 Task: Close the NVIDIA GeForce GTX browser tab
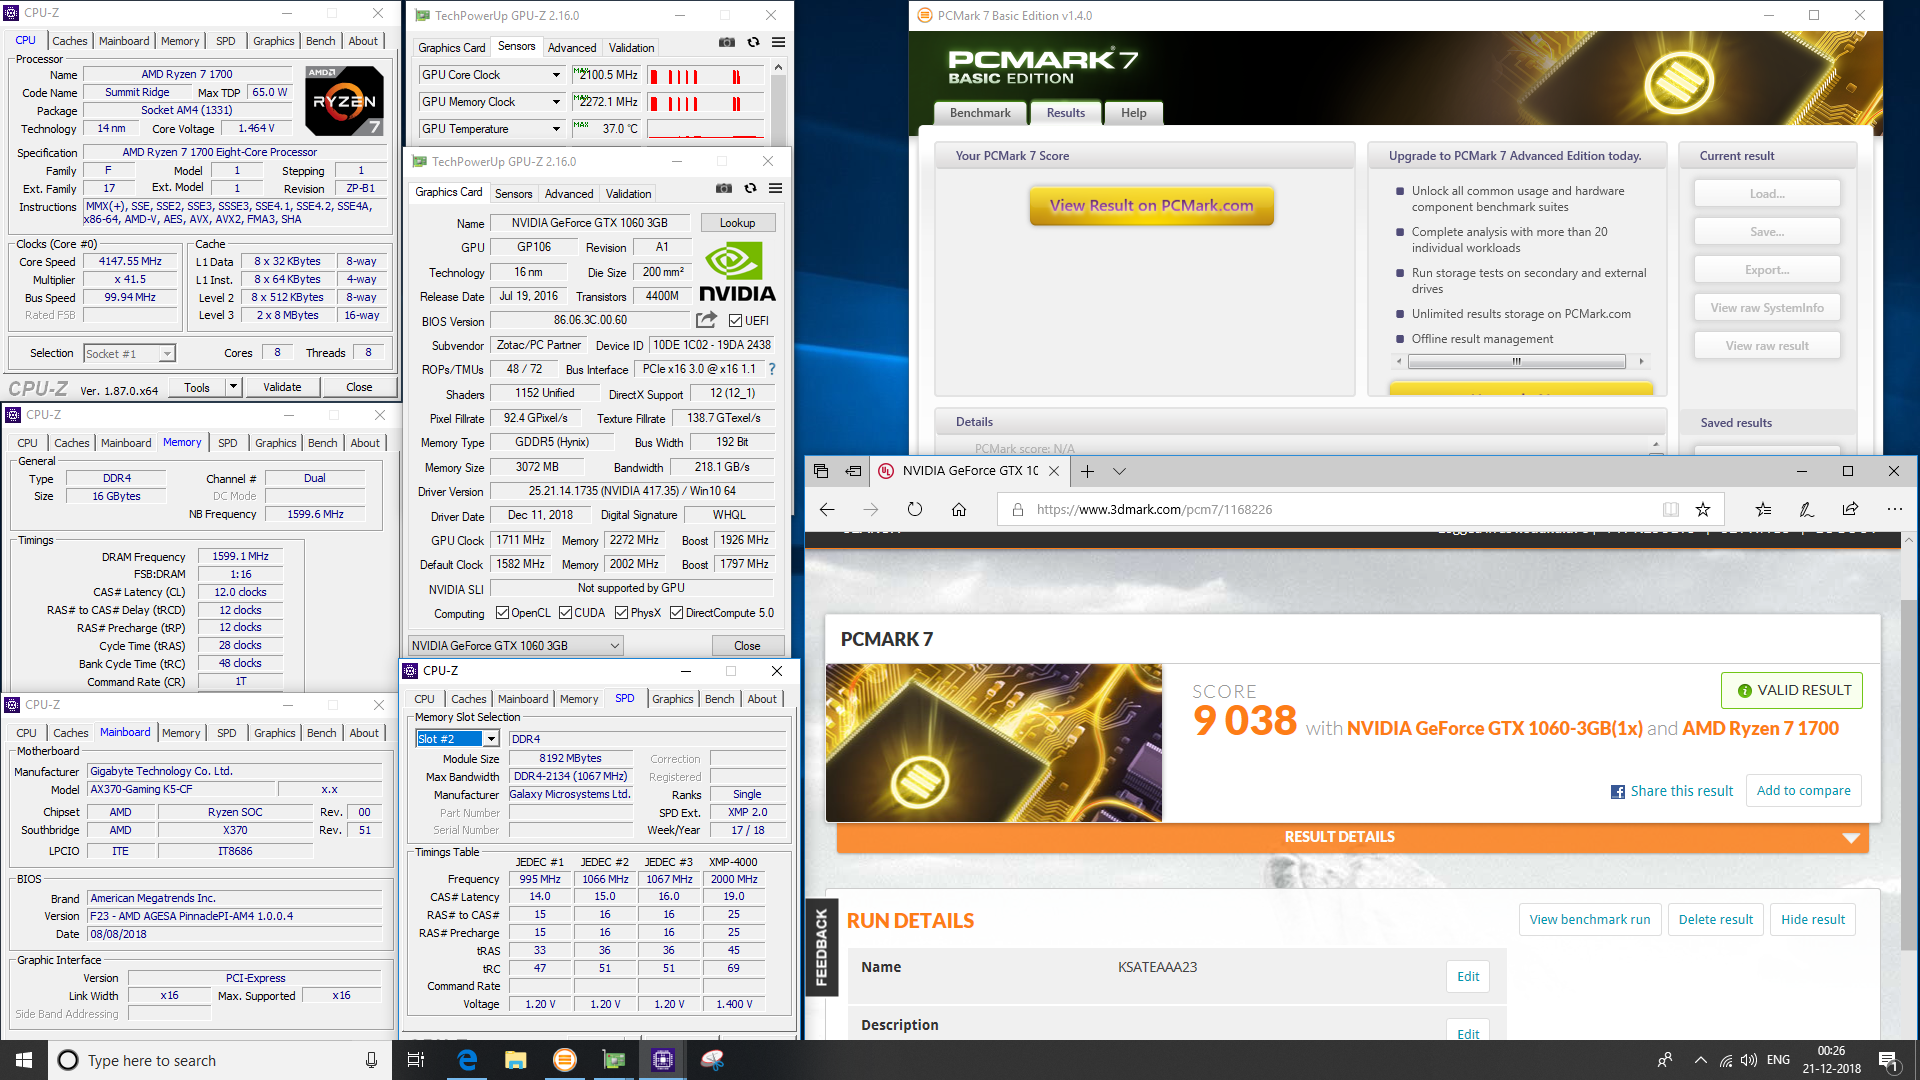click(1054, 471)
